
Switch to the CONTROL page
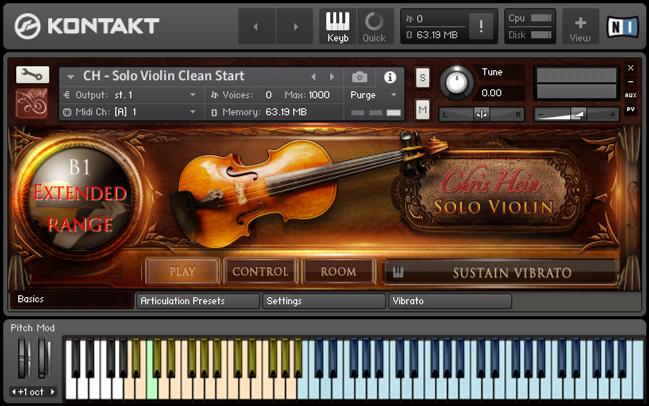(260, 271)
